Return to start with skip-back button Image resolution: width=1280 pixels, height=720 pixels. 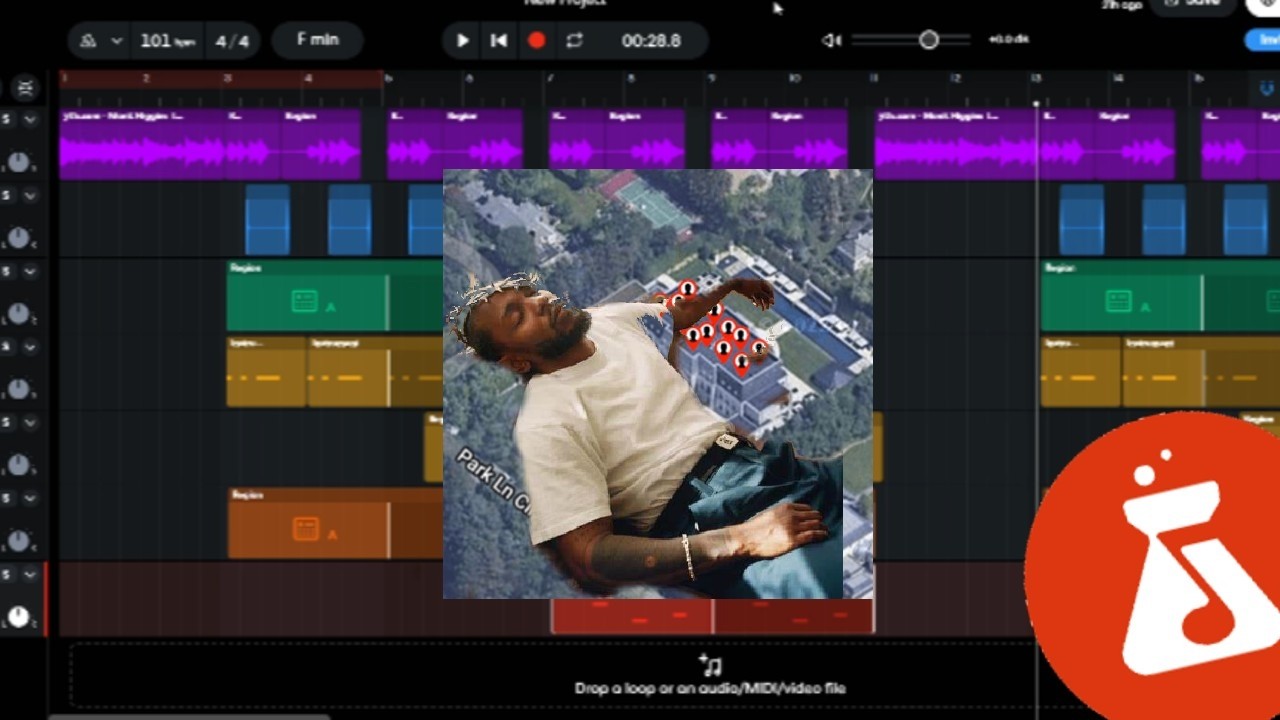(499, 41)
